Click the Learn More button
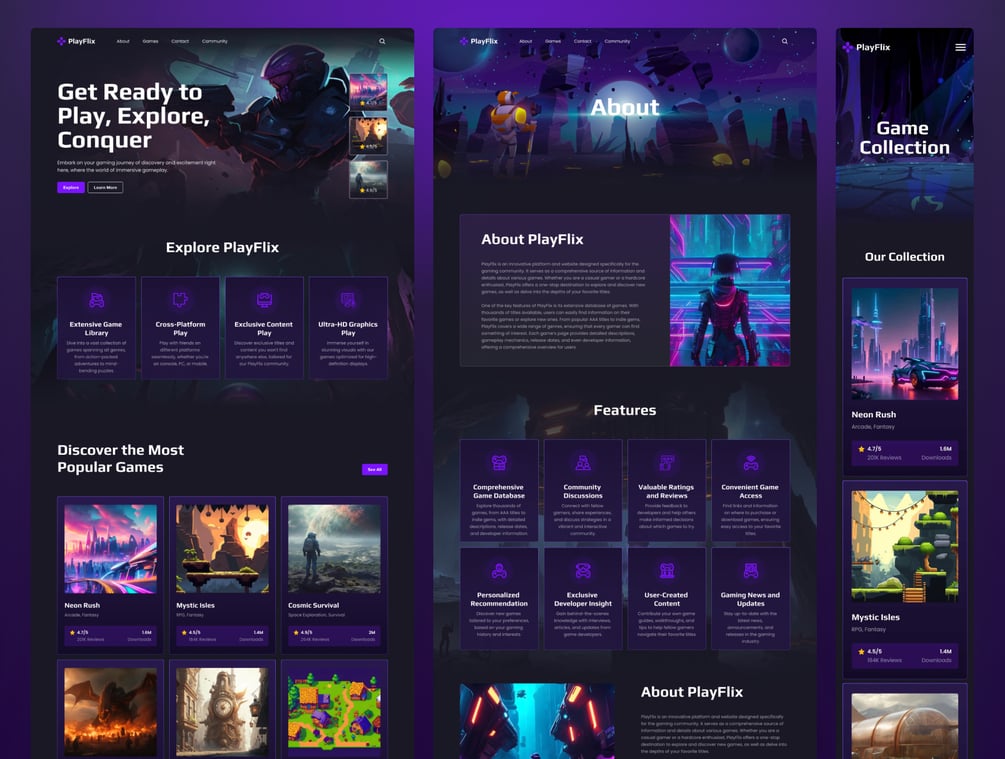This screenshot has height=759, width=1005. [x=105, y=188]
